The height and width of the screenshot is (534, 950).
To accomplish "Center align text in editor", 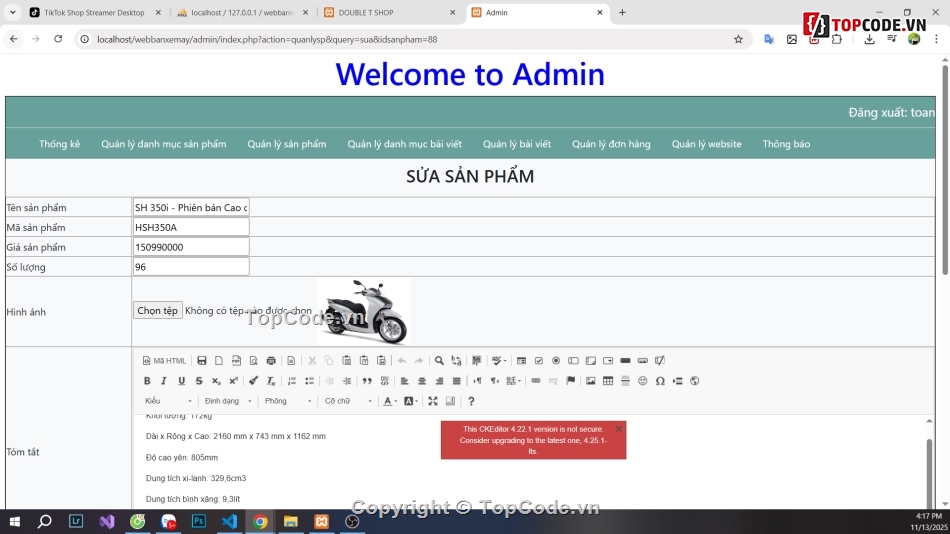I will click(x=422, y=381).
